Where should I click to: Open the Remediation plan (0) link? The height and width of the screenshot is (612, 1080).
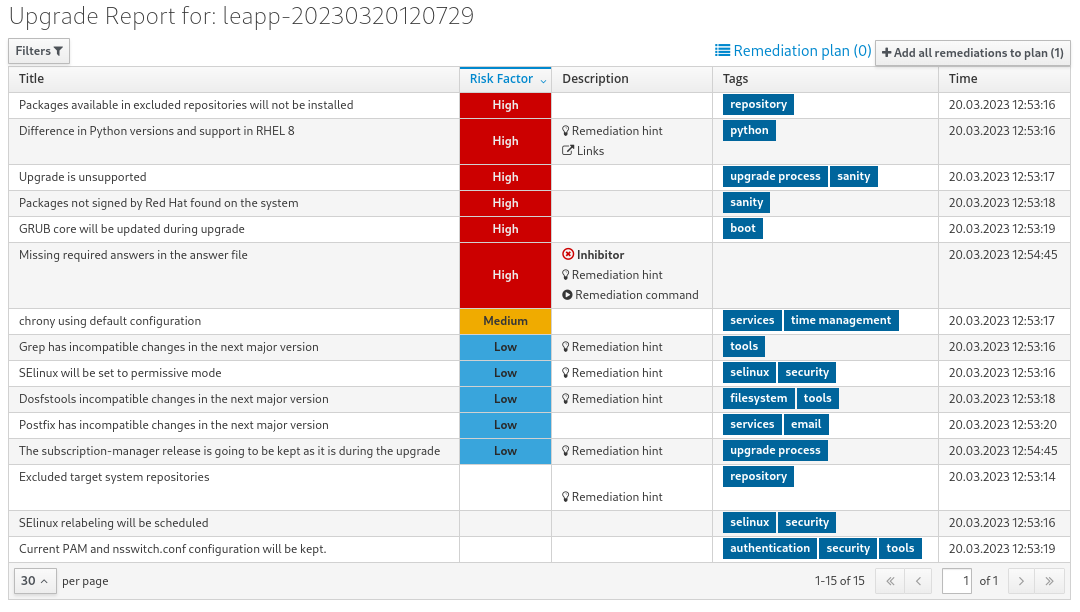(793, 51)
